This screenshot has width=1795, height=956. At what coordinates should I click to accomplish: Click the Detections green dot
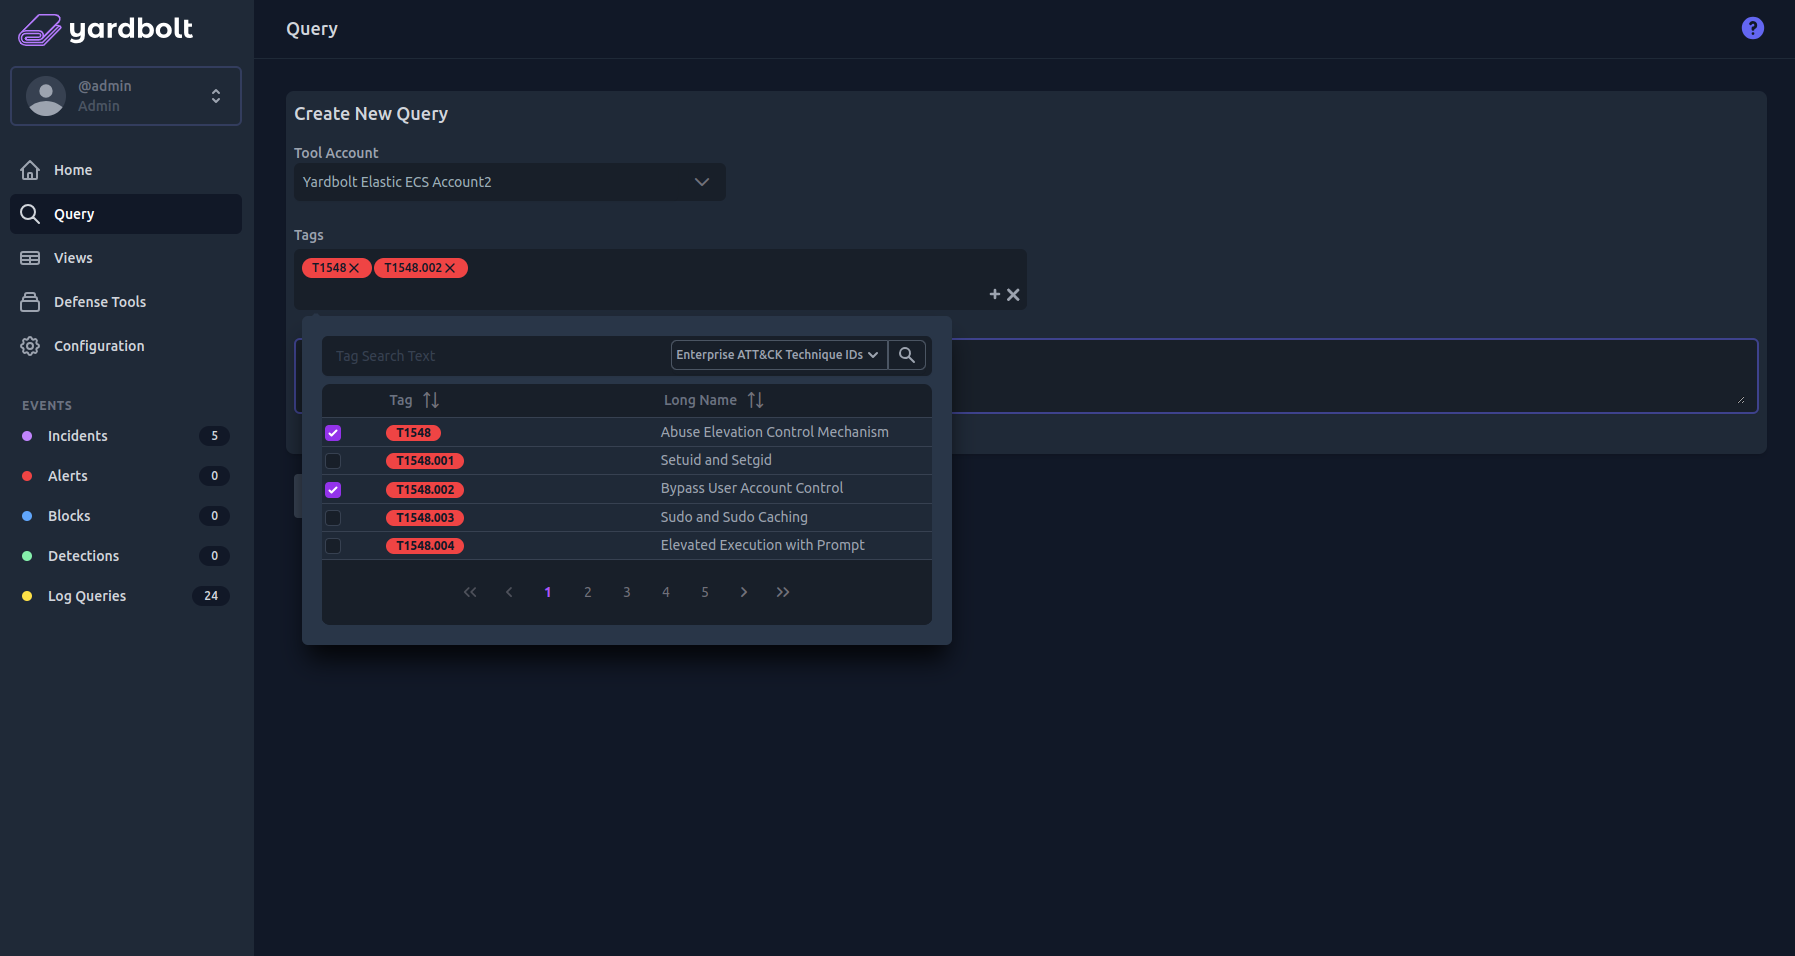(27, 556)
